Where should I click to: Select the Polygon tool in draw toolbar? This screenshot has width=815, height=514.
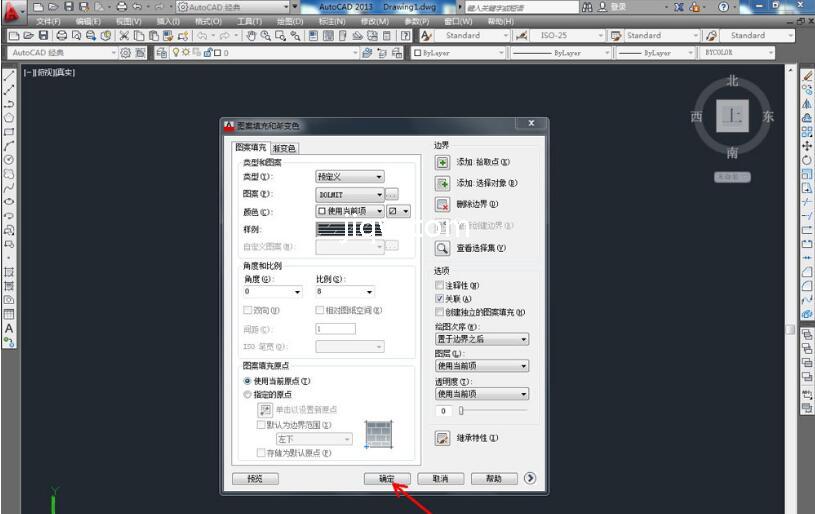[9, 118]
